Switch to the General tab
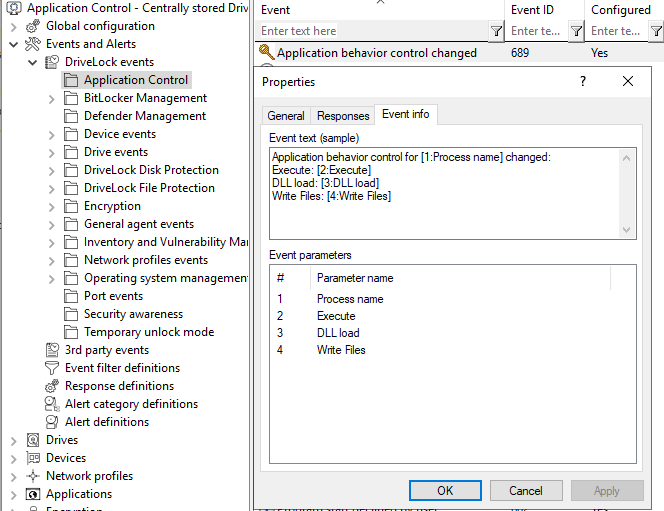This screenshot has height=511, width=664. 286,116
